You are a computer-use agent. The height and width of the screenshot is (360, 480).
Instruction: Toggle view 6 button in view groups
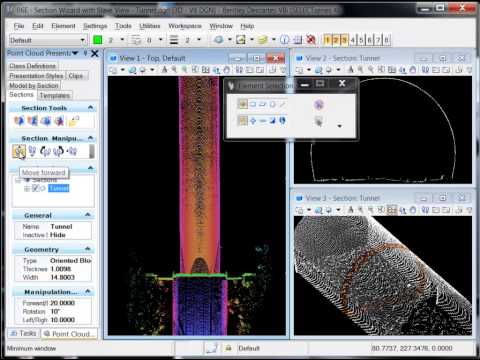[369, 40]
